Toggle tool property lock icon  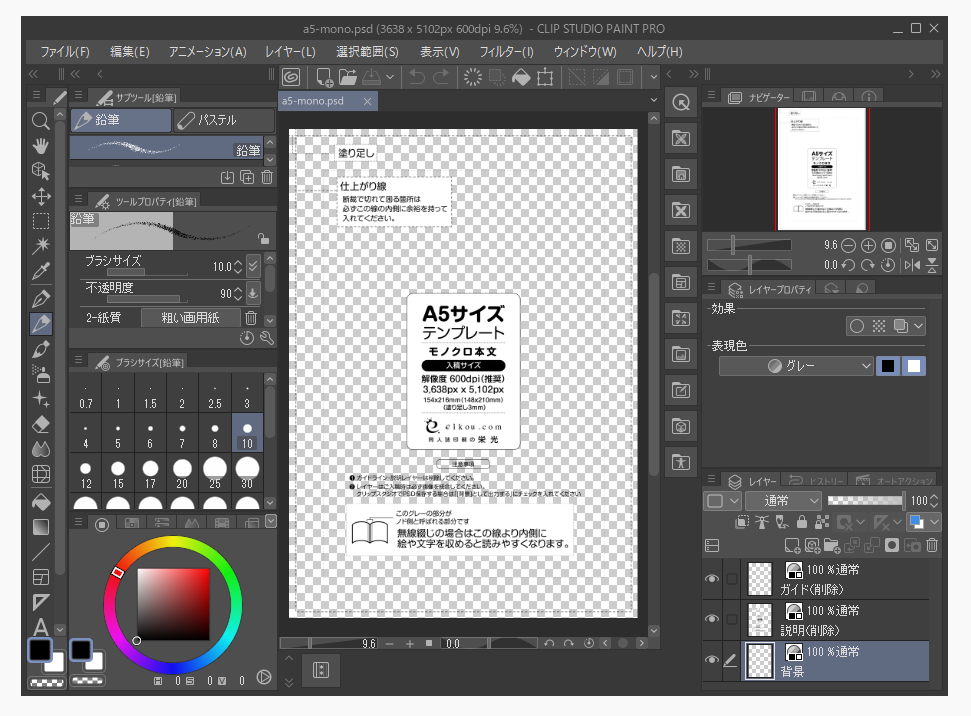[263, 238]
